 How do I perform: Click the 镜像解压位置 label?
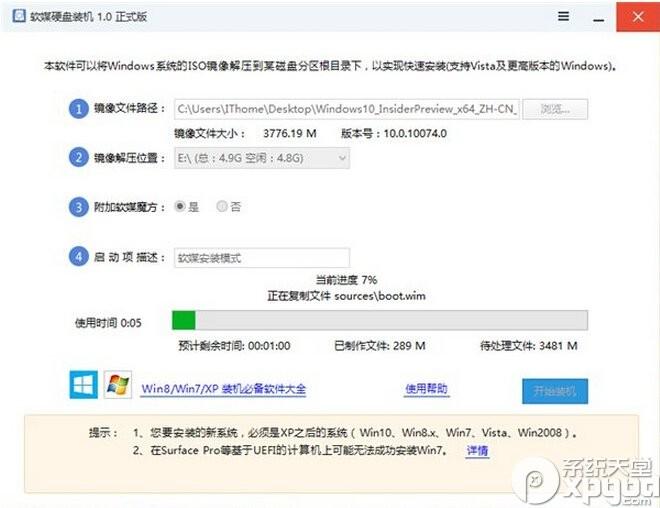(x=129, y=158)
